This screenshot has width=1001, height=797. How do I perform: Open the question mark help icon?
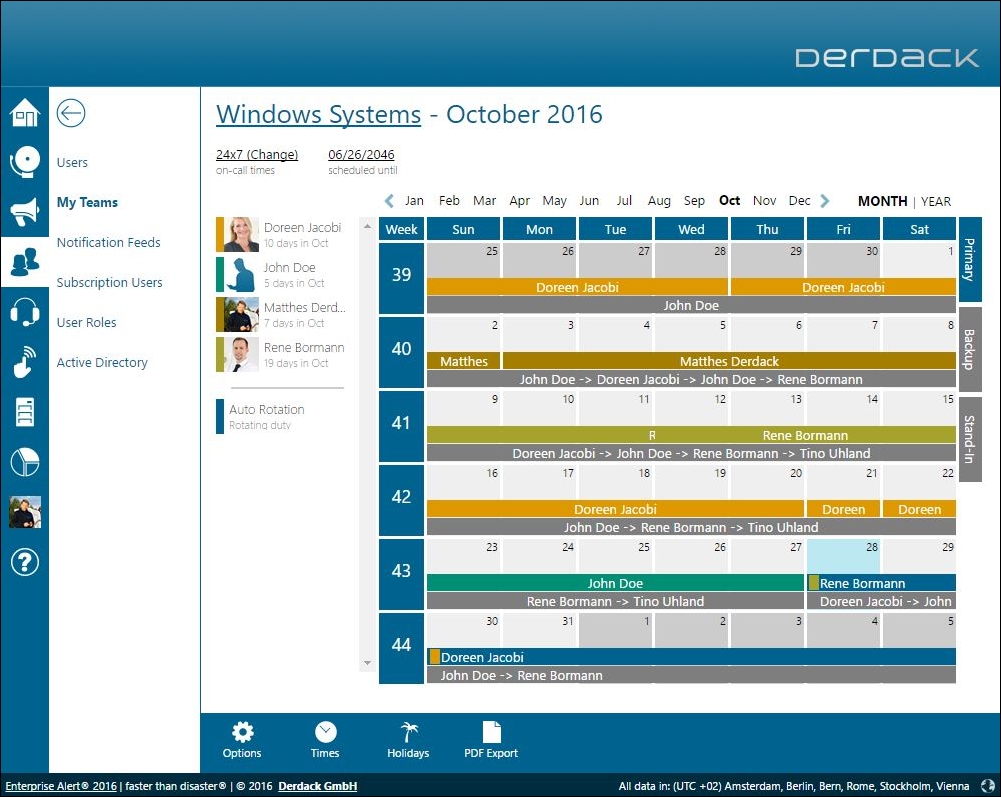24,562
